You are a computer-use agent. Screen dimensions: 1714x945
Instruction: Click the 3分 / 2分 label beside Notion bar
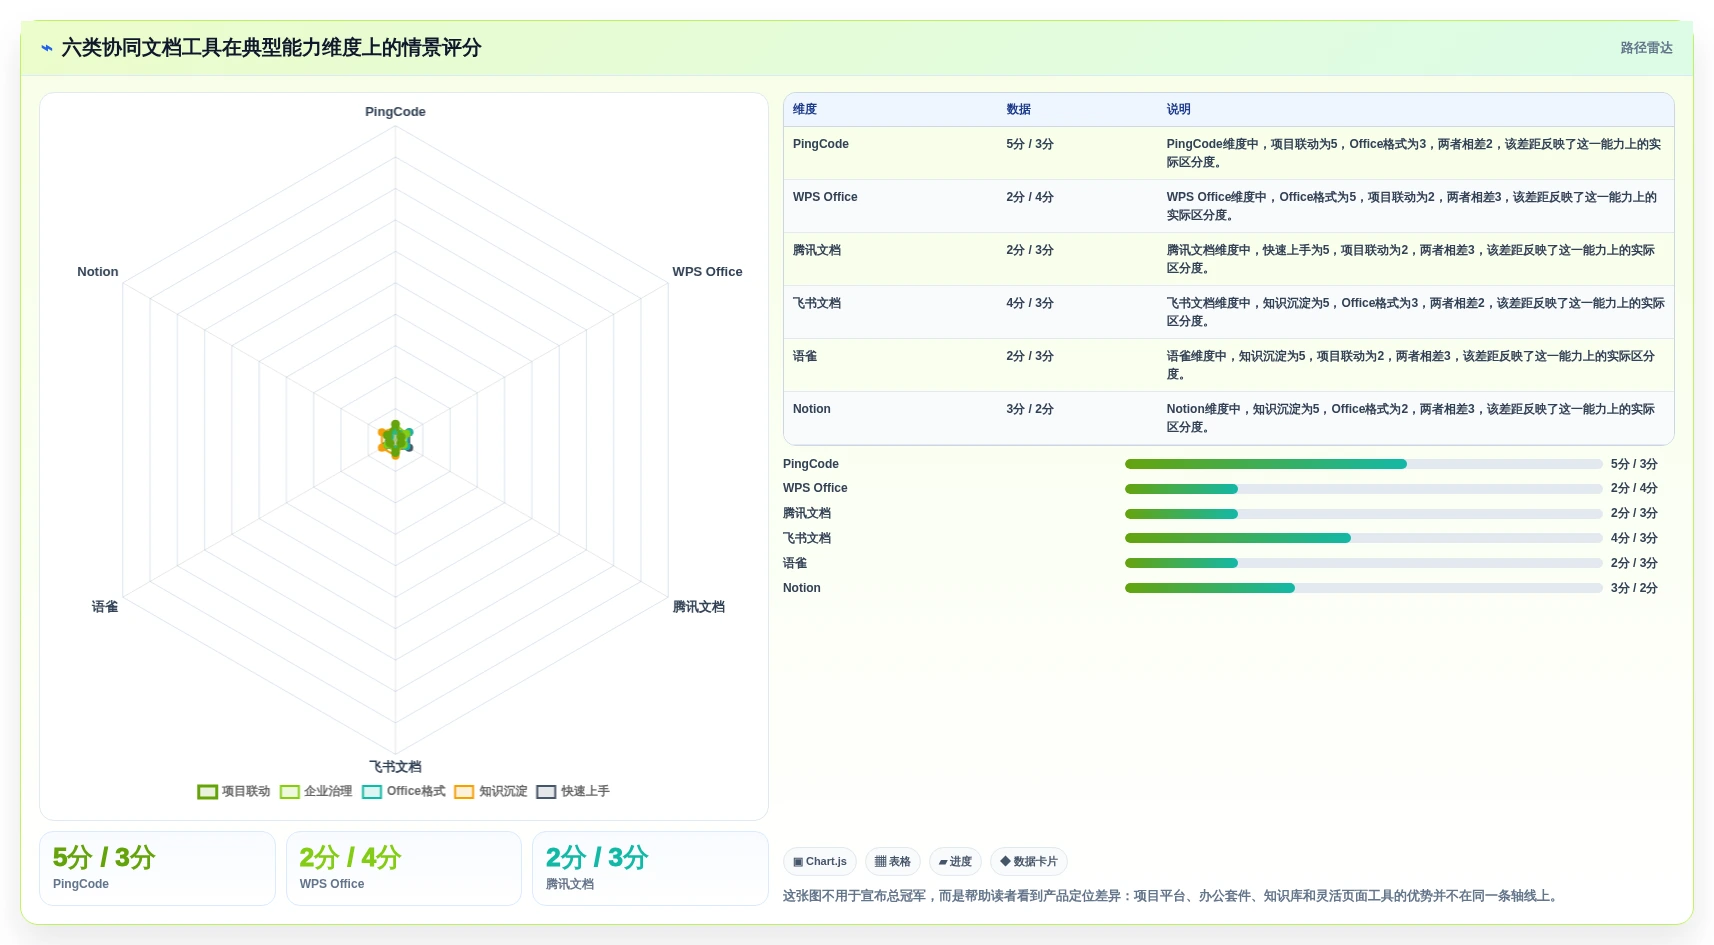1634,588
